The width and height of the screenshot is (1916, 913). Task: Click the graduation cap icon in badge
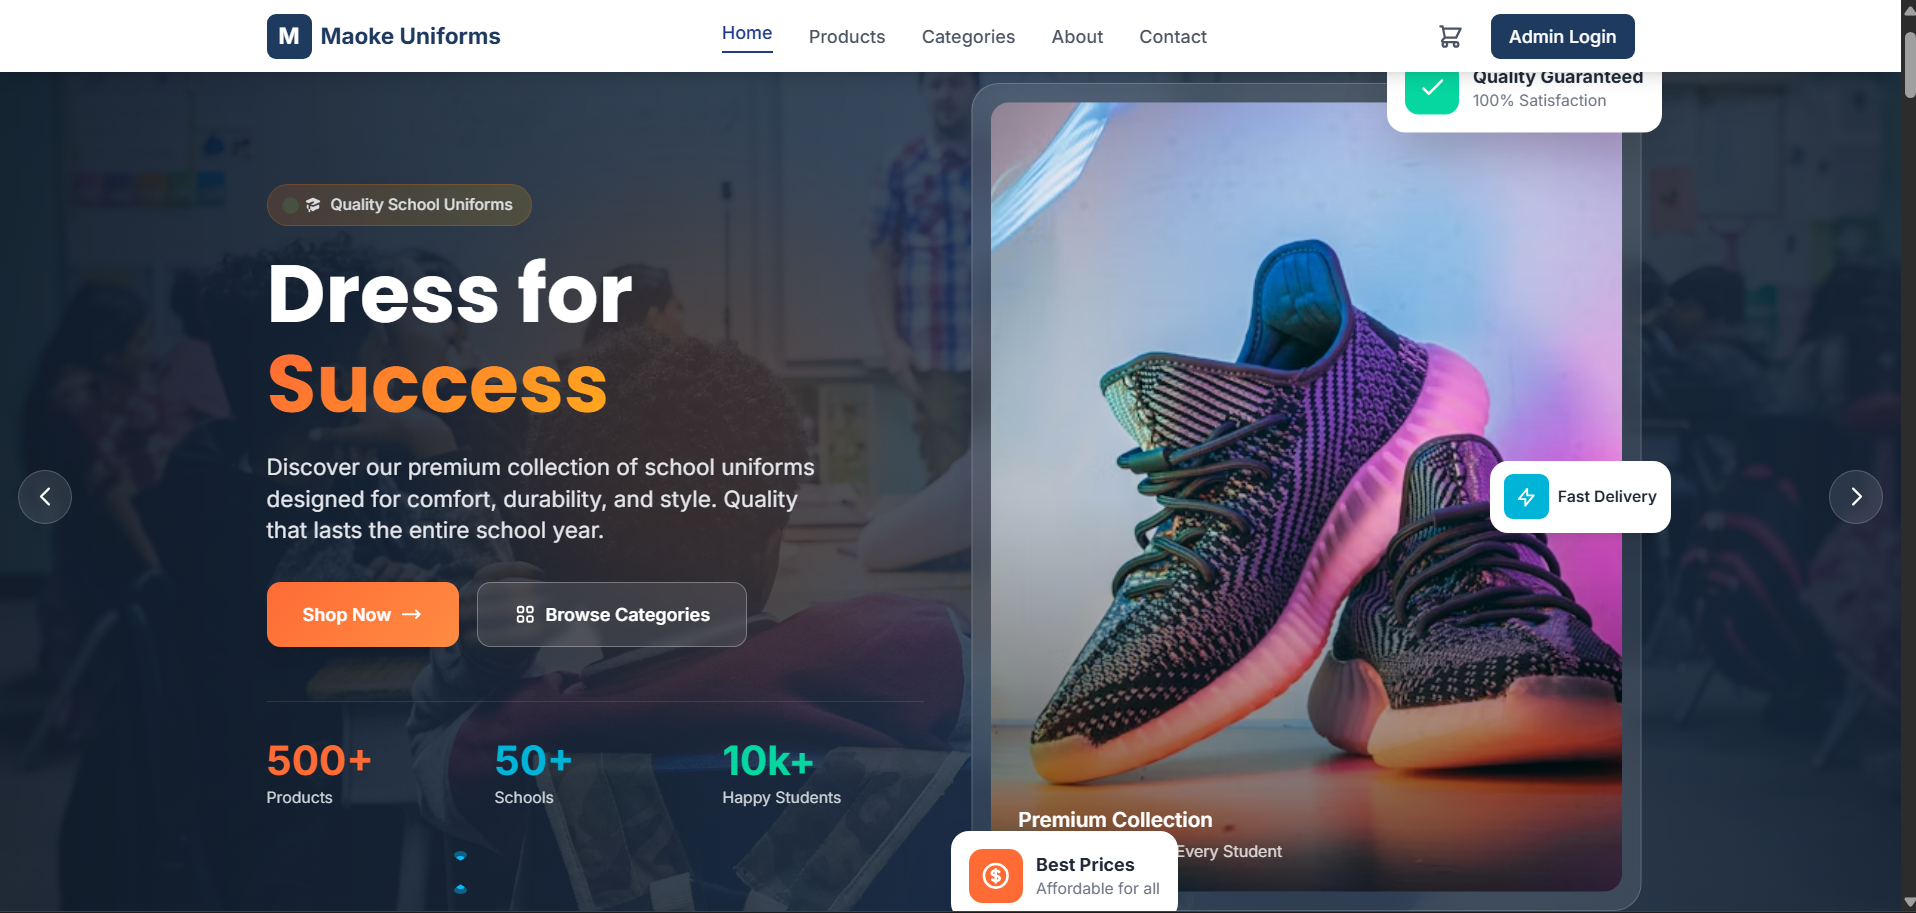coord(313,205)
